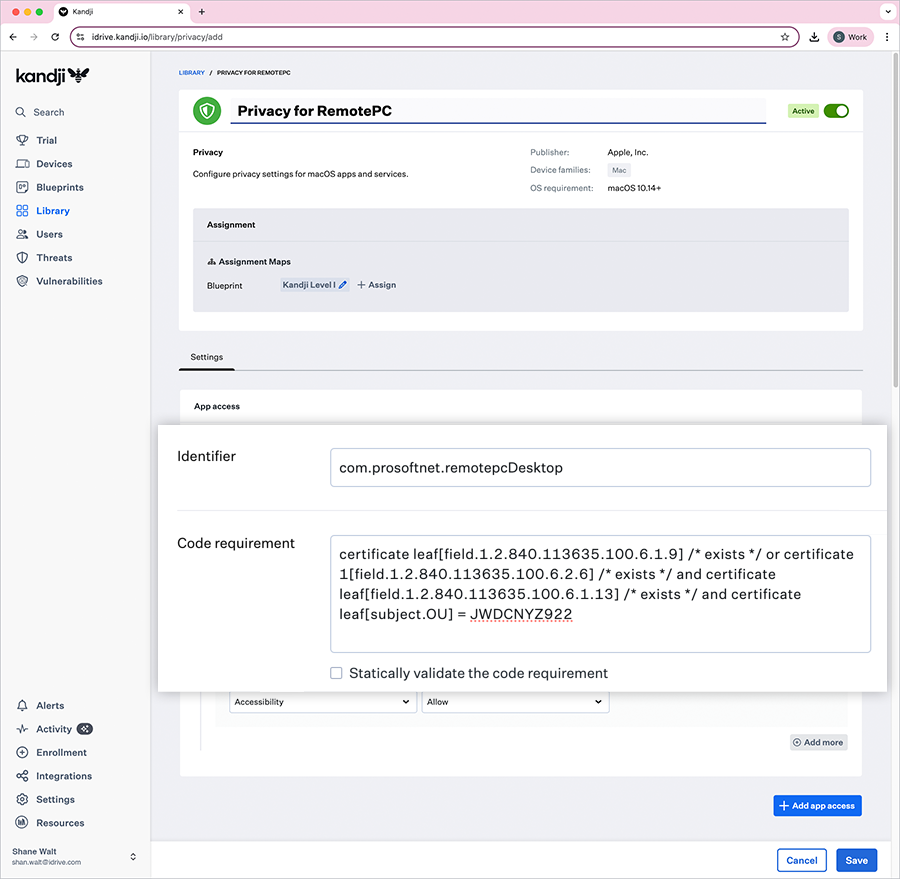Select the Settings tab
Image resolution: width=900 pixels, height=879 pixels.
[207, 357]
